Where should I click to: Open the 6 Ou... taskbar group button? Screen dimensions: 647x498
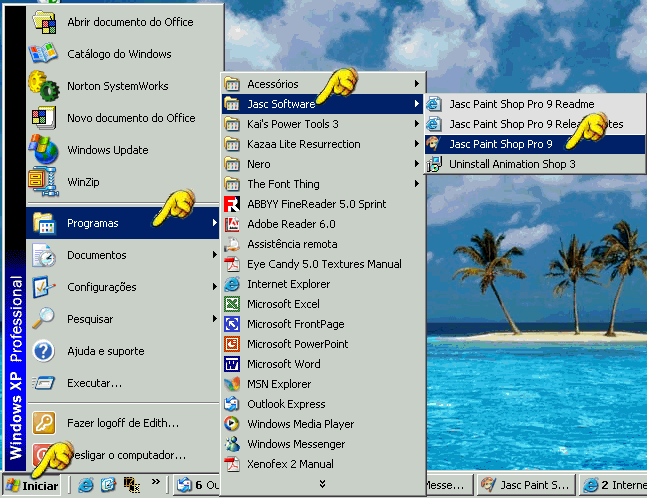point(197,485)
